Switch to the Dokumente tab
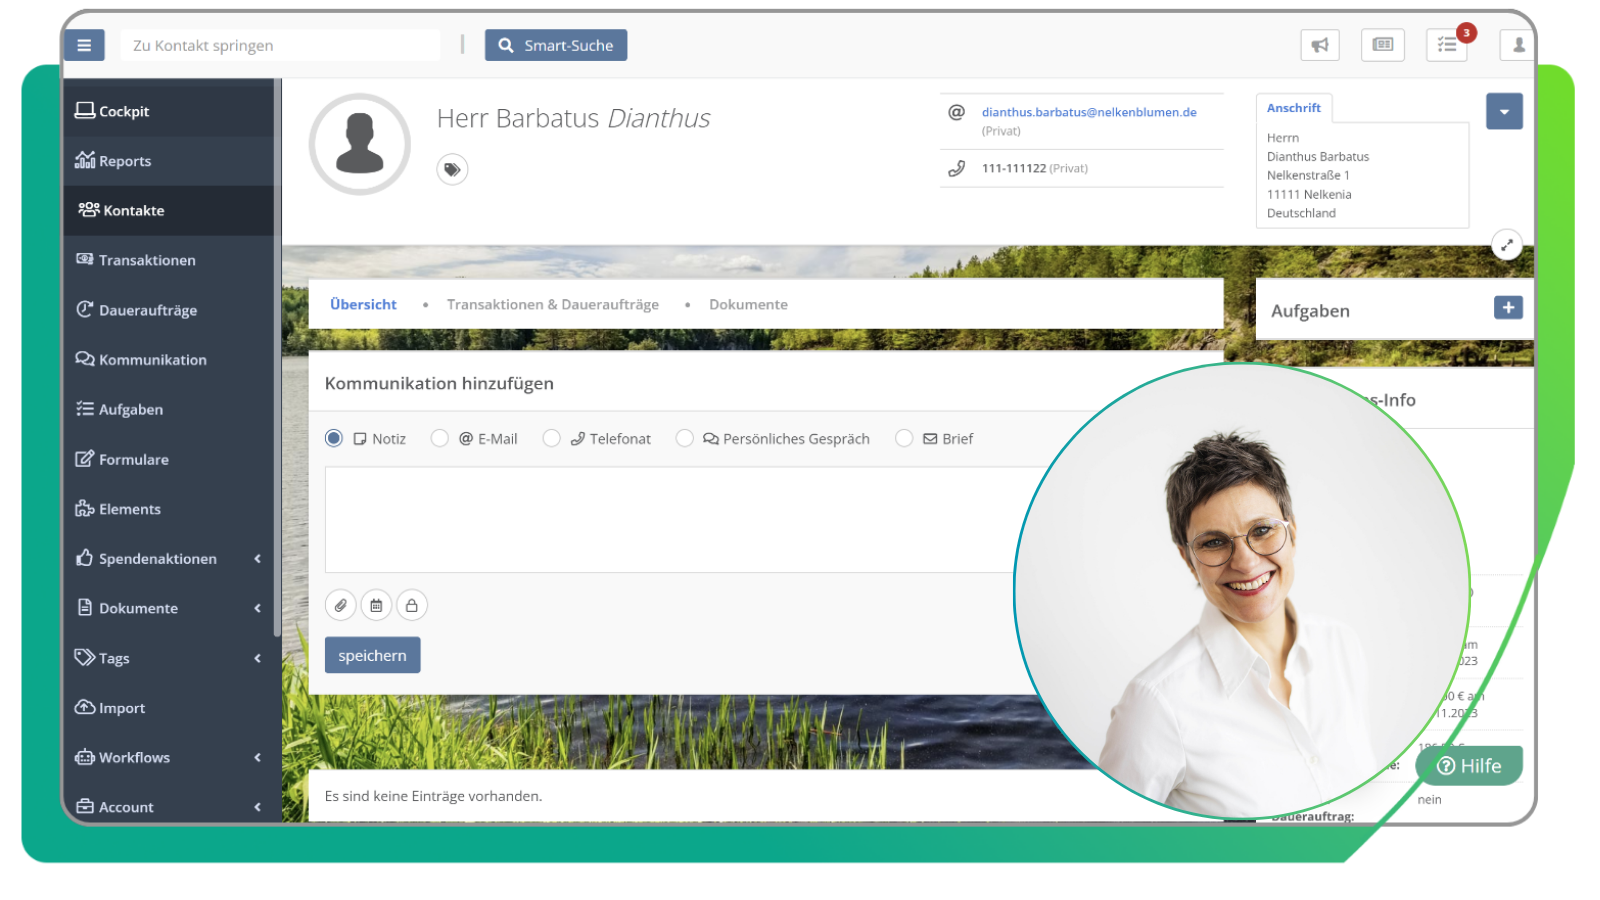The width and height of the screenshot is (1600, 900). coord(748,304)
